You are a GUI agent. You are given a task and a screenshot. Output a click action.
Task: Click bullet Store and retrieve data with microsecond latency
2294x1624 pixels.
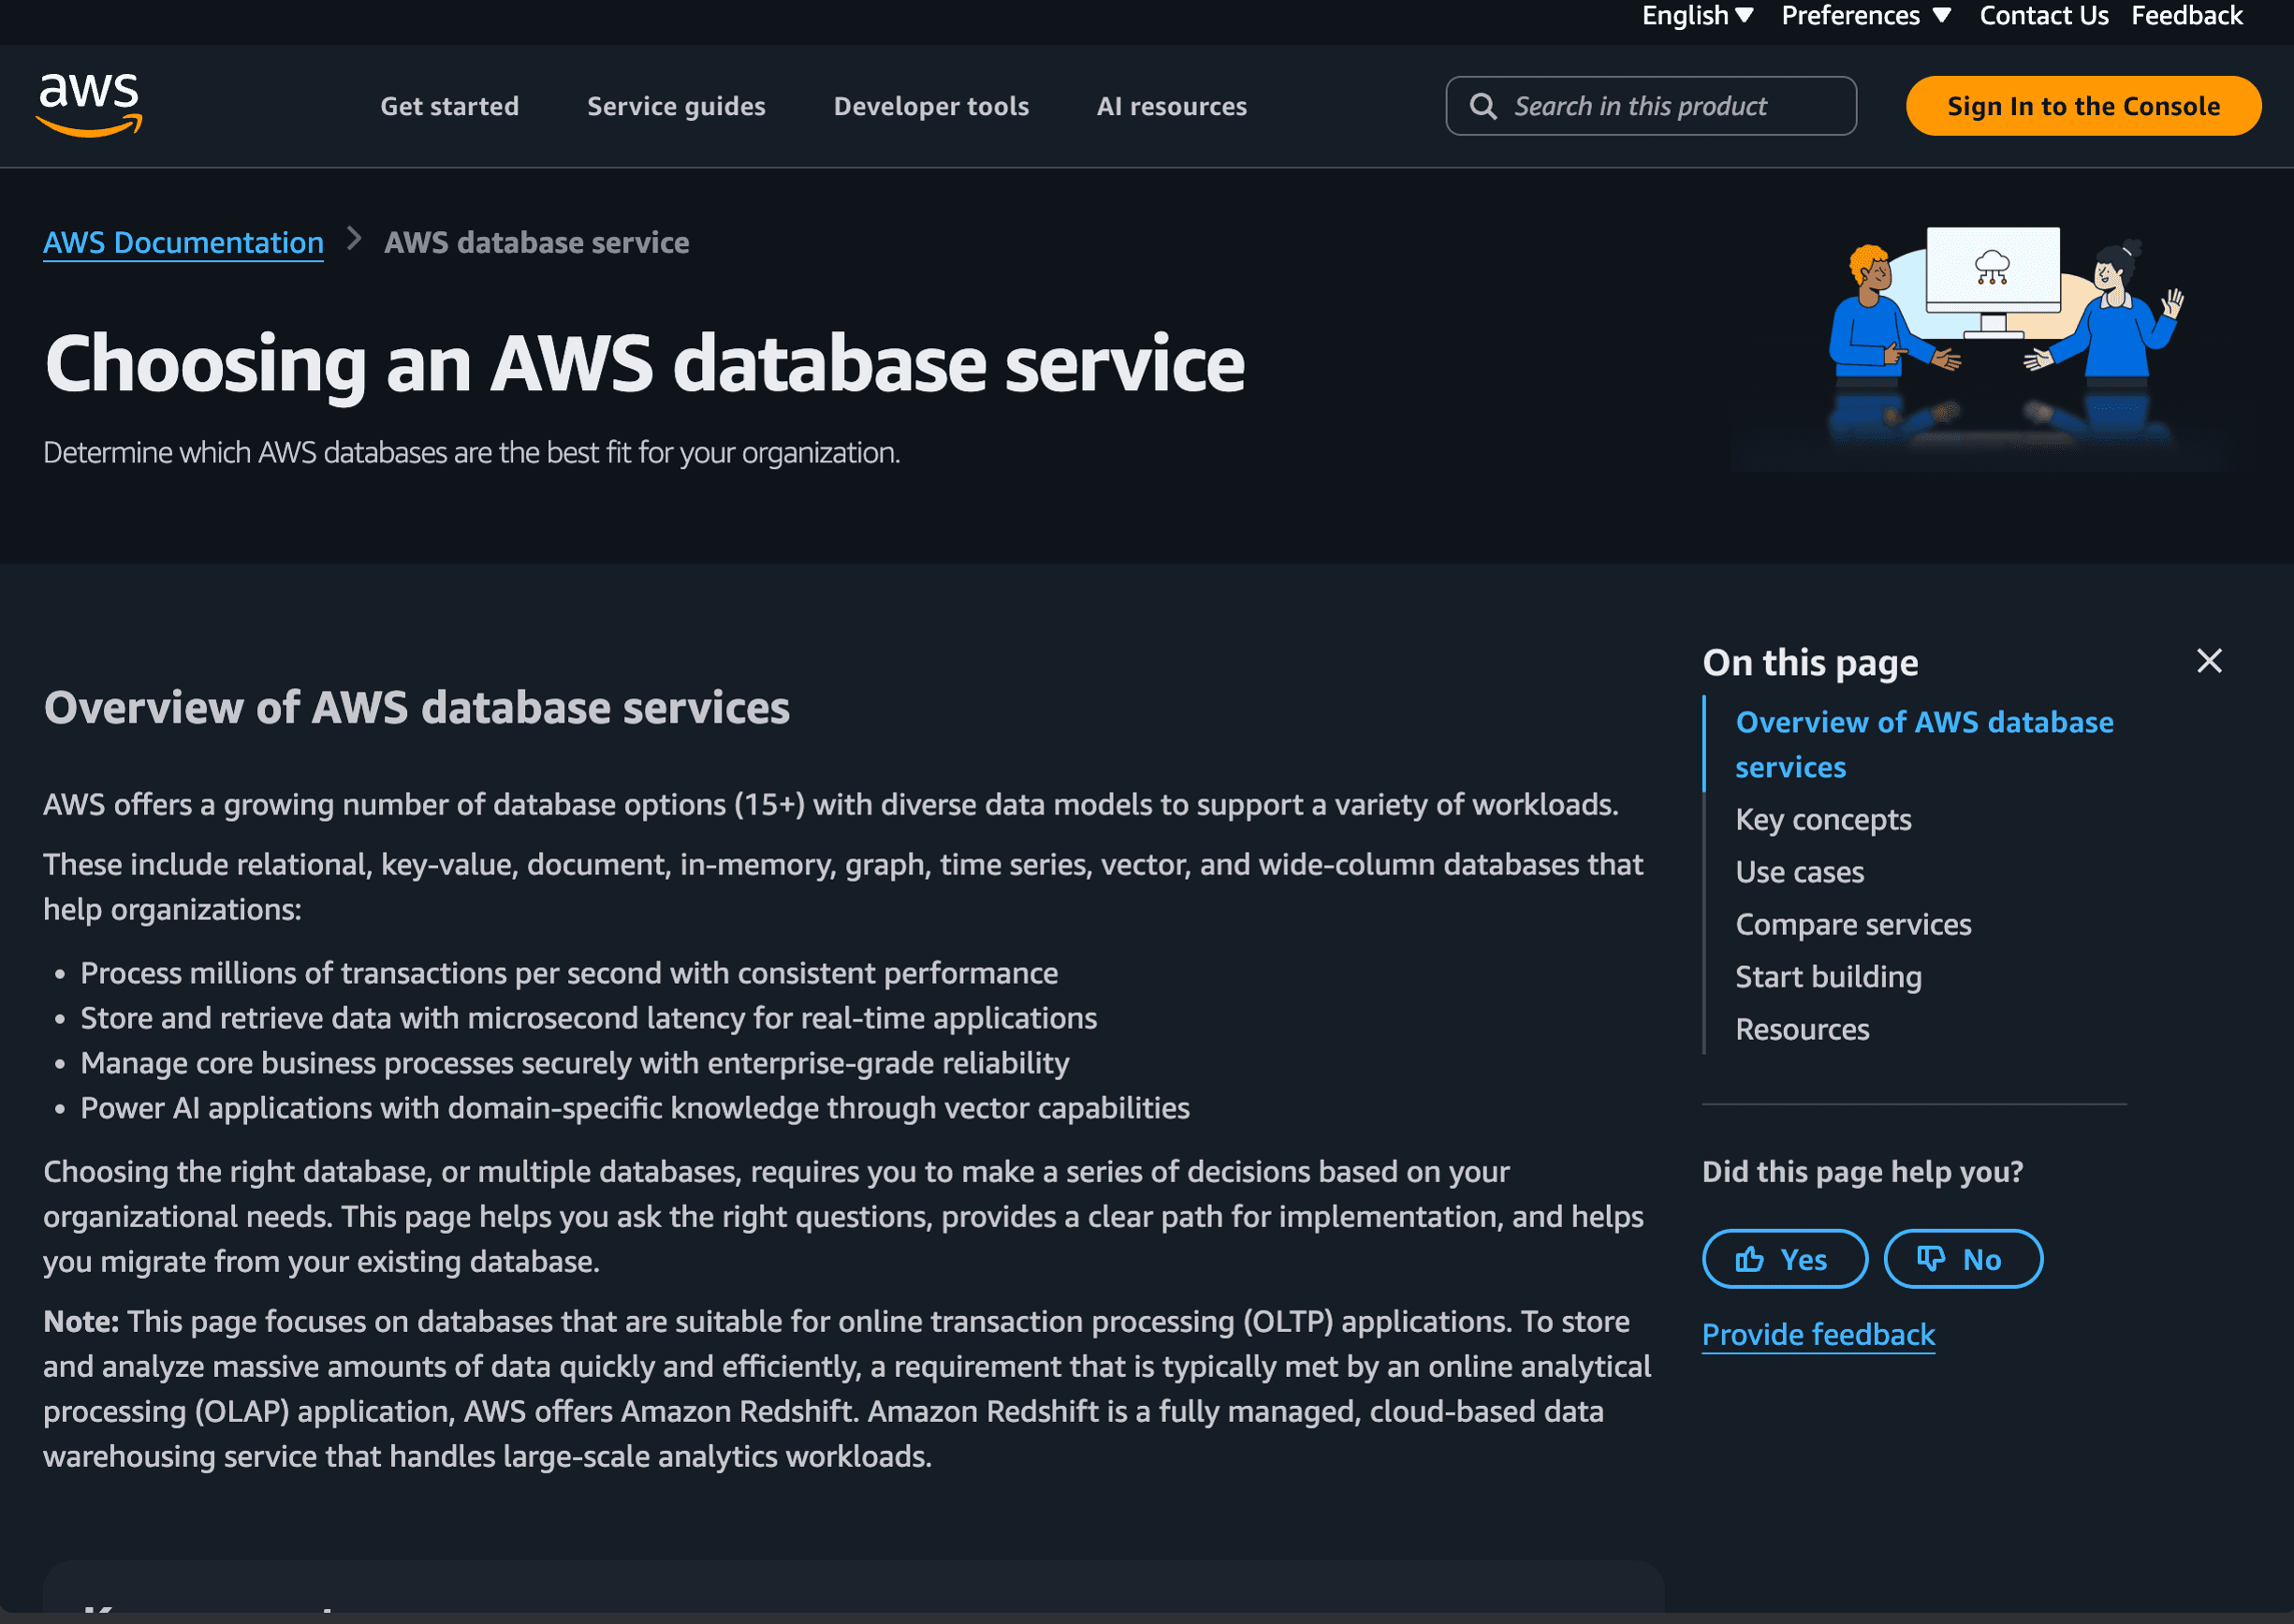[x=588, y=1018]
